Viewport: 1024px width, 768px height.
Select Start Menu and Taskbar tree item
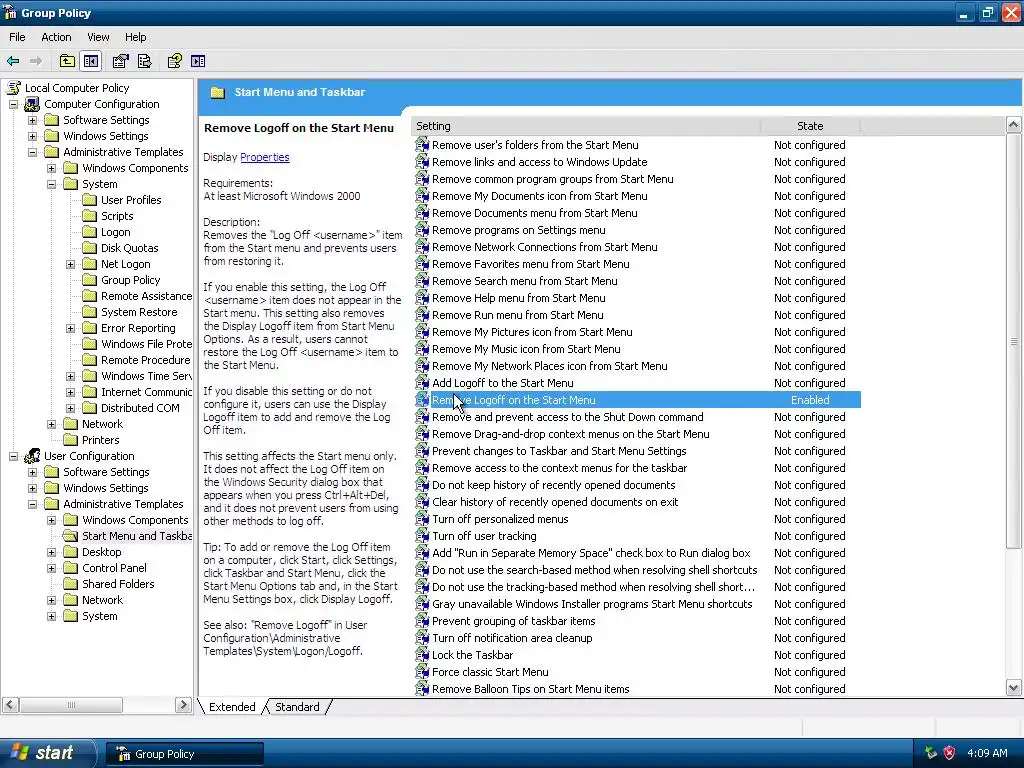tap(136, 536)
